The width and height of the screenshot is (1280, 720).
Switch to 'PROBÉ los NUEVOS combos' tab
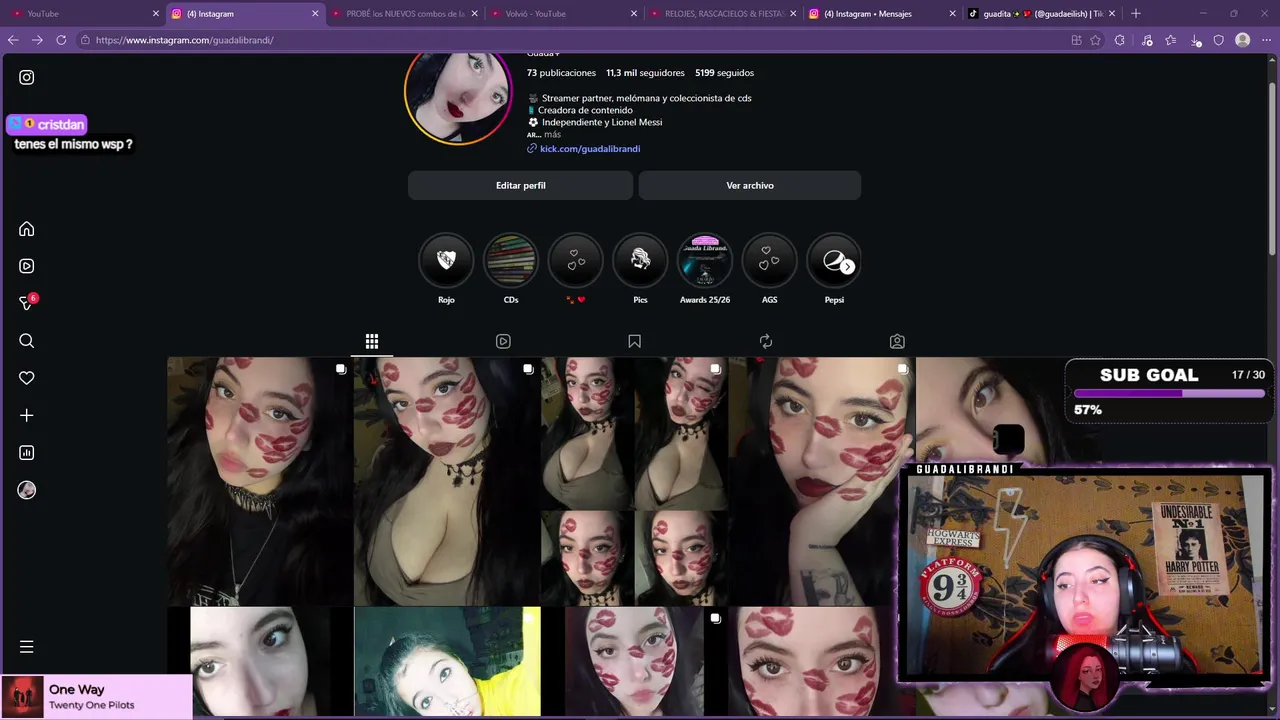(405, 13)
